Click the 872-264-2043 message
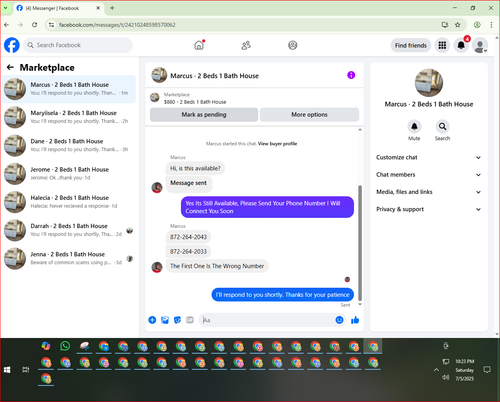This screenshot has height=402, width=500. 188,237
